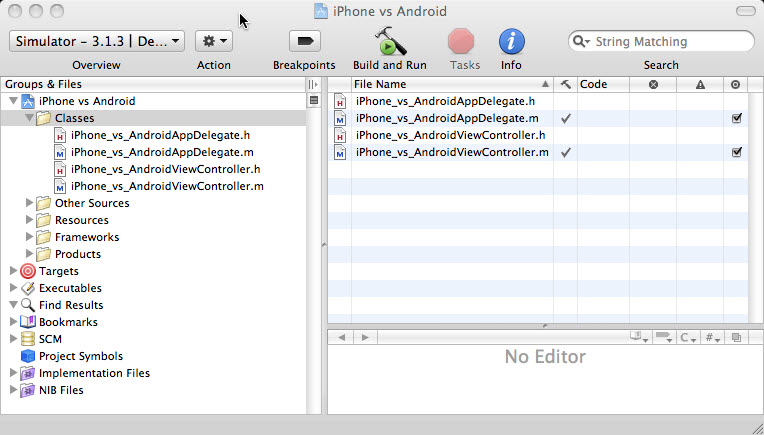
Task: Go forward with the editor right arrow
Action: 365,338
